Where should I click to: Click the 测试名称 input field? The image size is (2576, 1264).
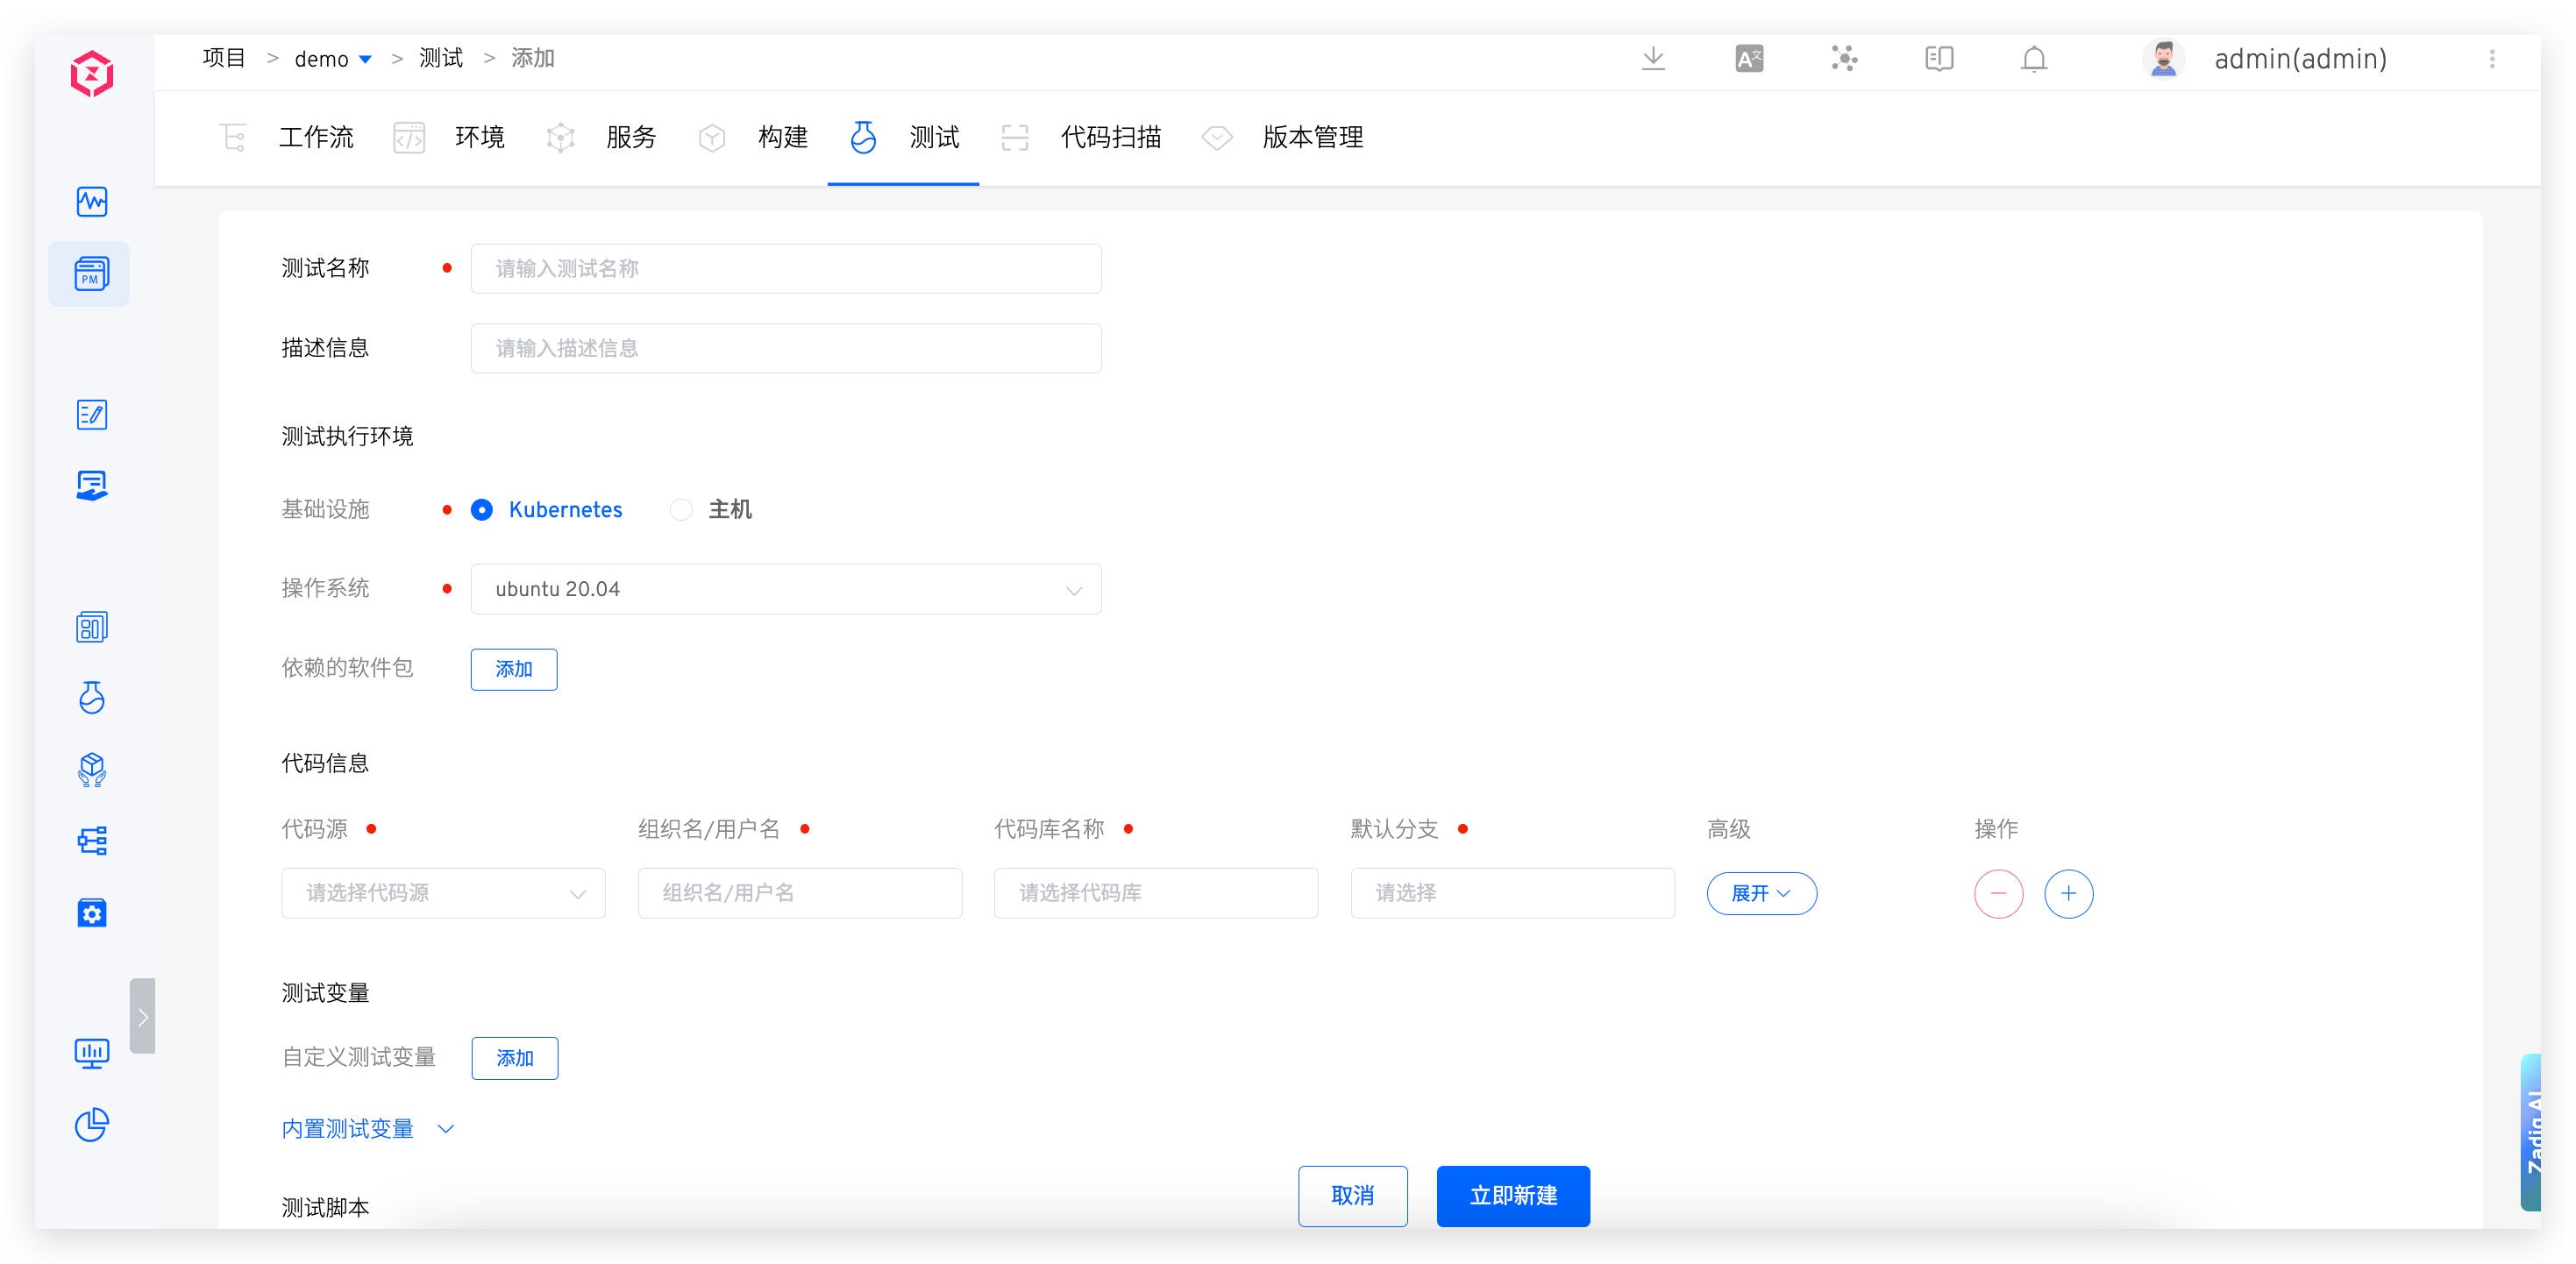click(786, 268)
